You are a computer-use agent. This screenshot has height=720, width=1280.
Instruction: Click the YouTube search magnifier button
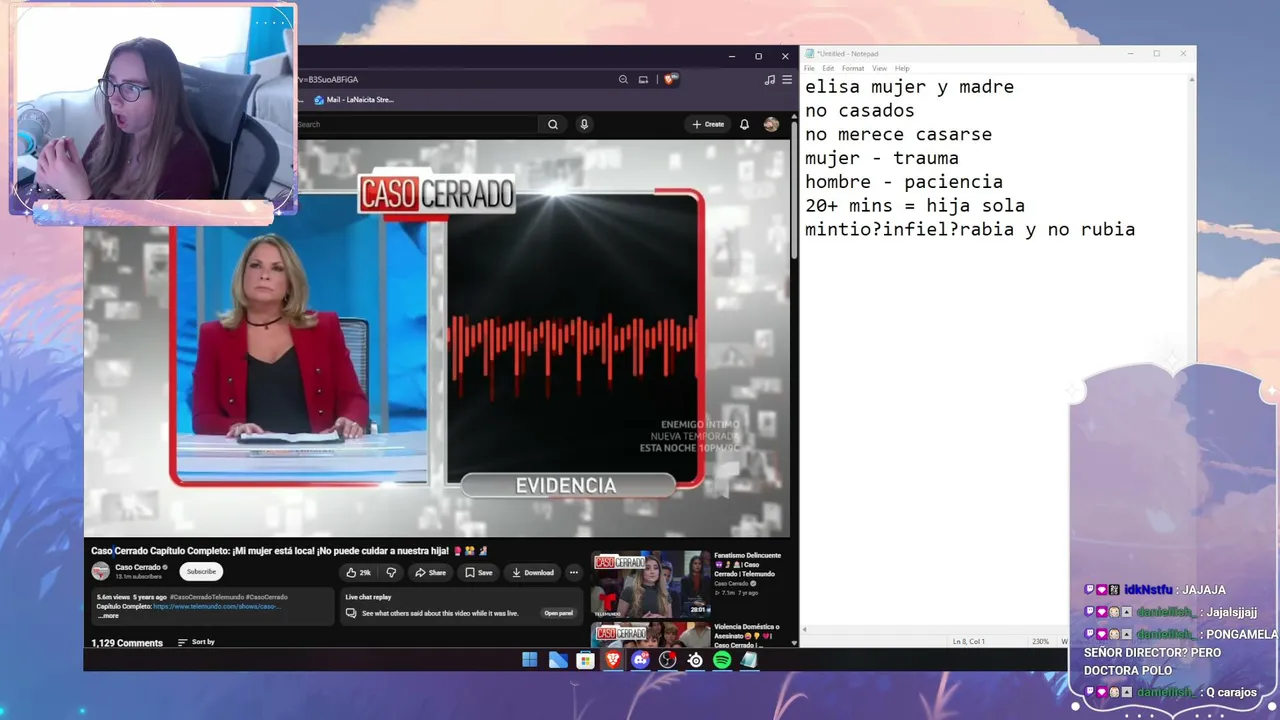point(553,124)
